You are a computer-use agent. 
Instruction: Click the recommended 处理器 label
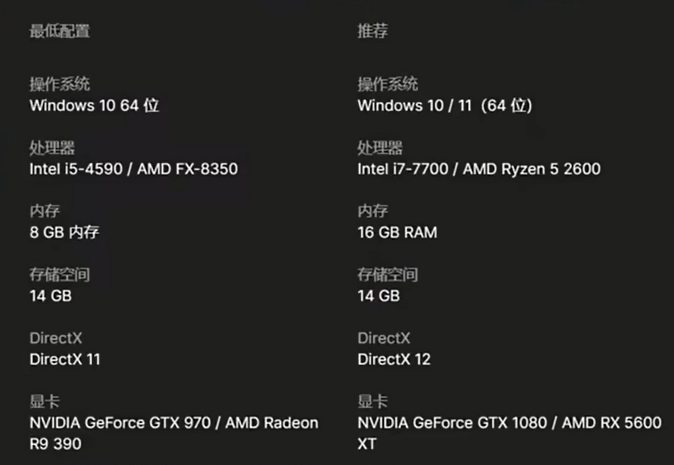(380, 148)
